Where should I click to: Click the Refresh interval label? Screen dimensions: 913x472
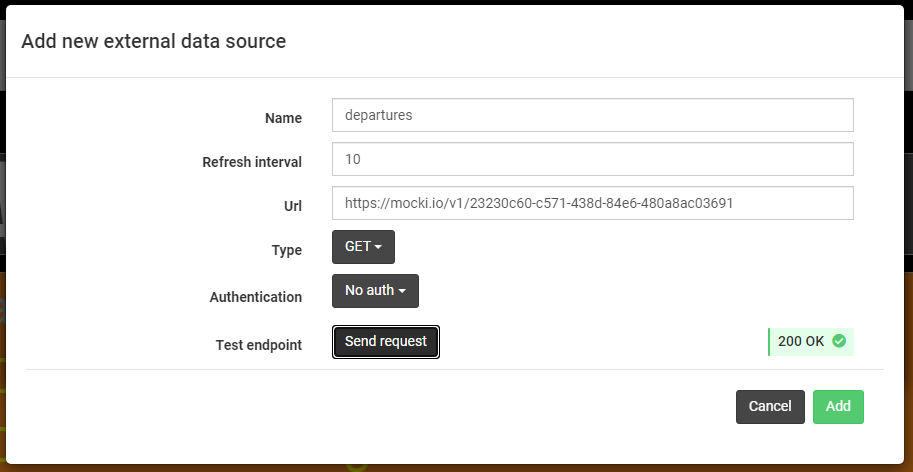click(x=252, y=162)
